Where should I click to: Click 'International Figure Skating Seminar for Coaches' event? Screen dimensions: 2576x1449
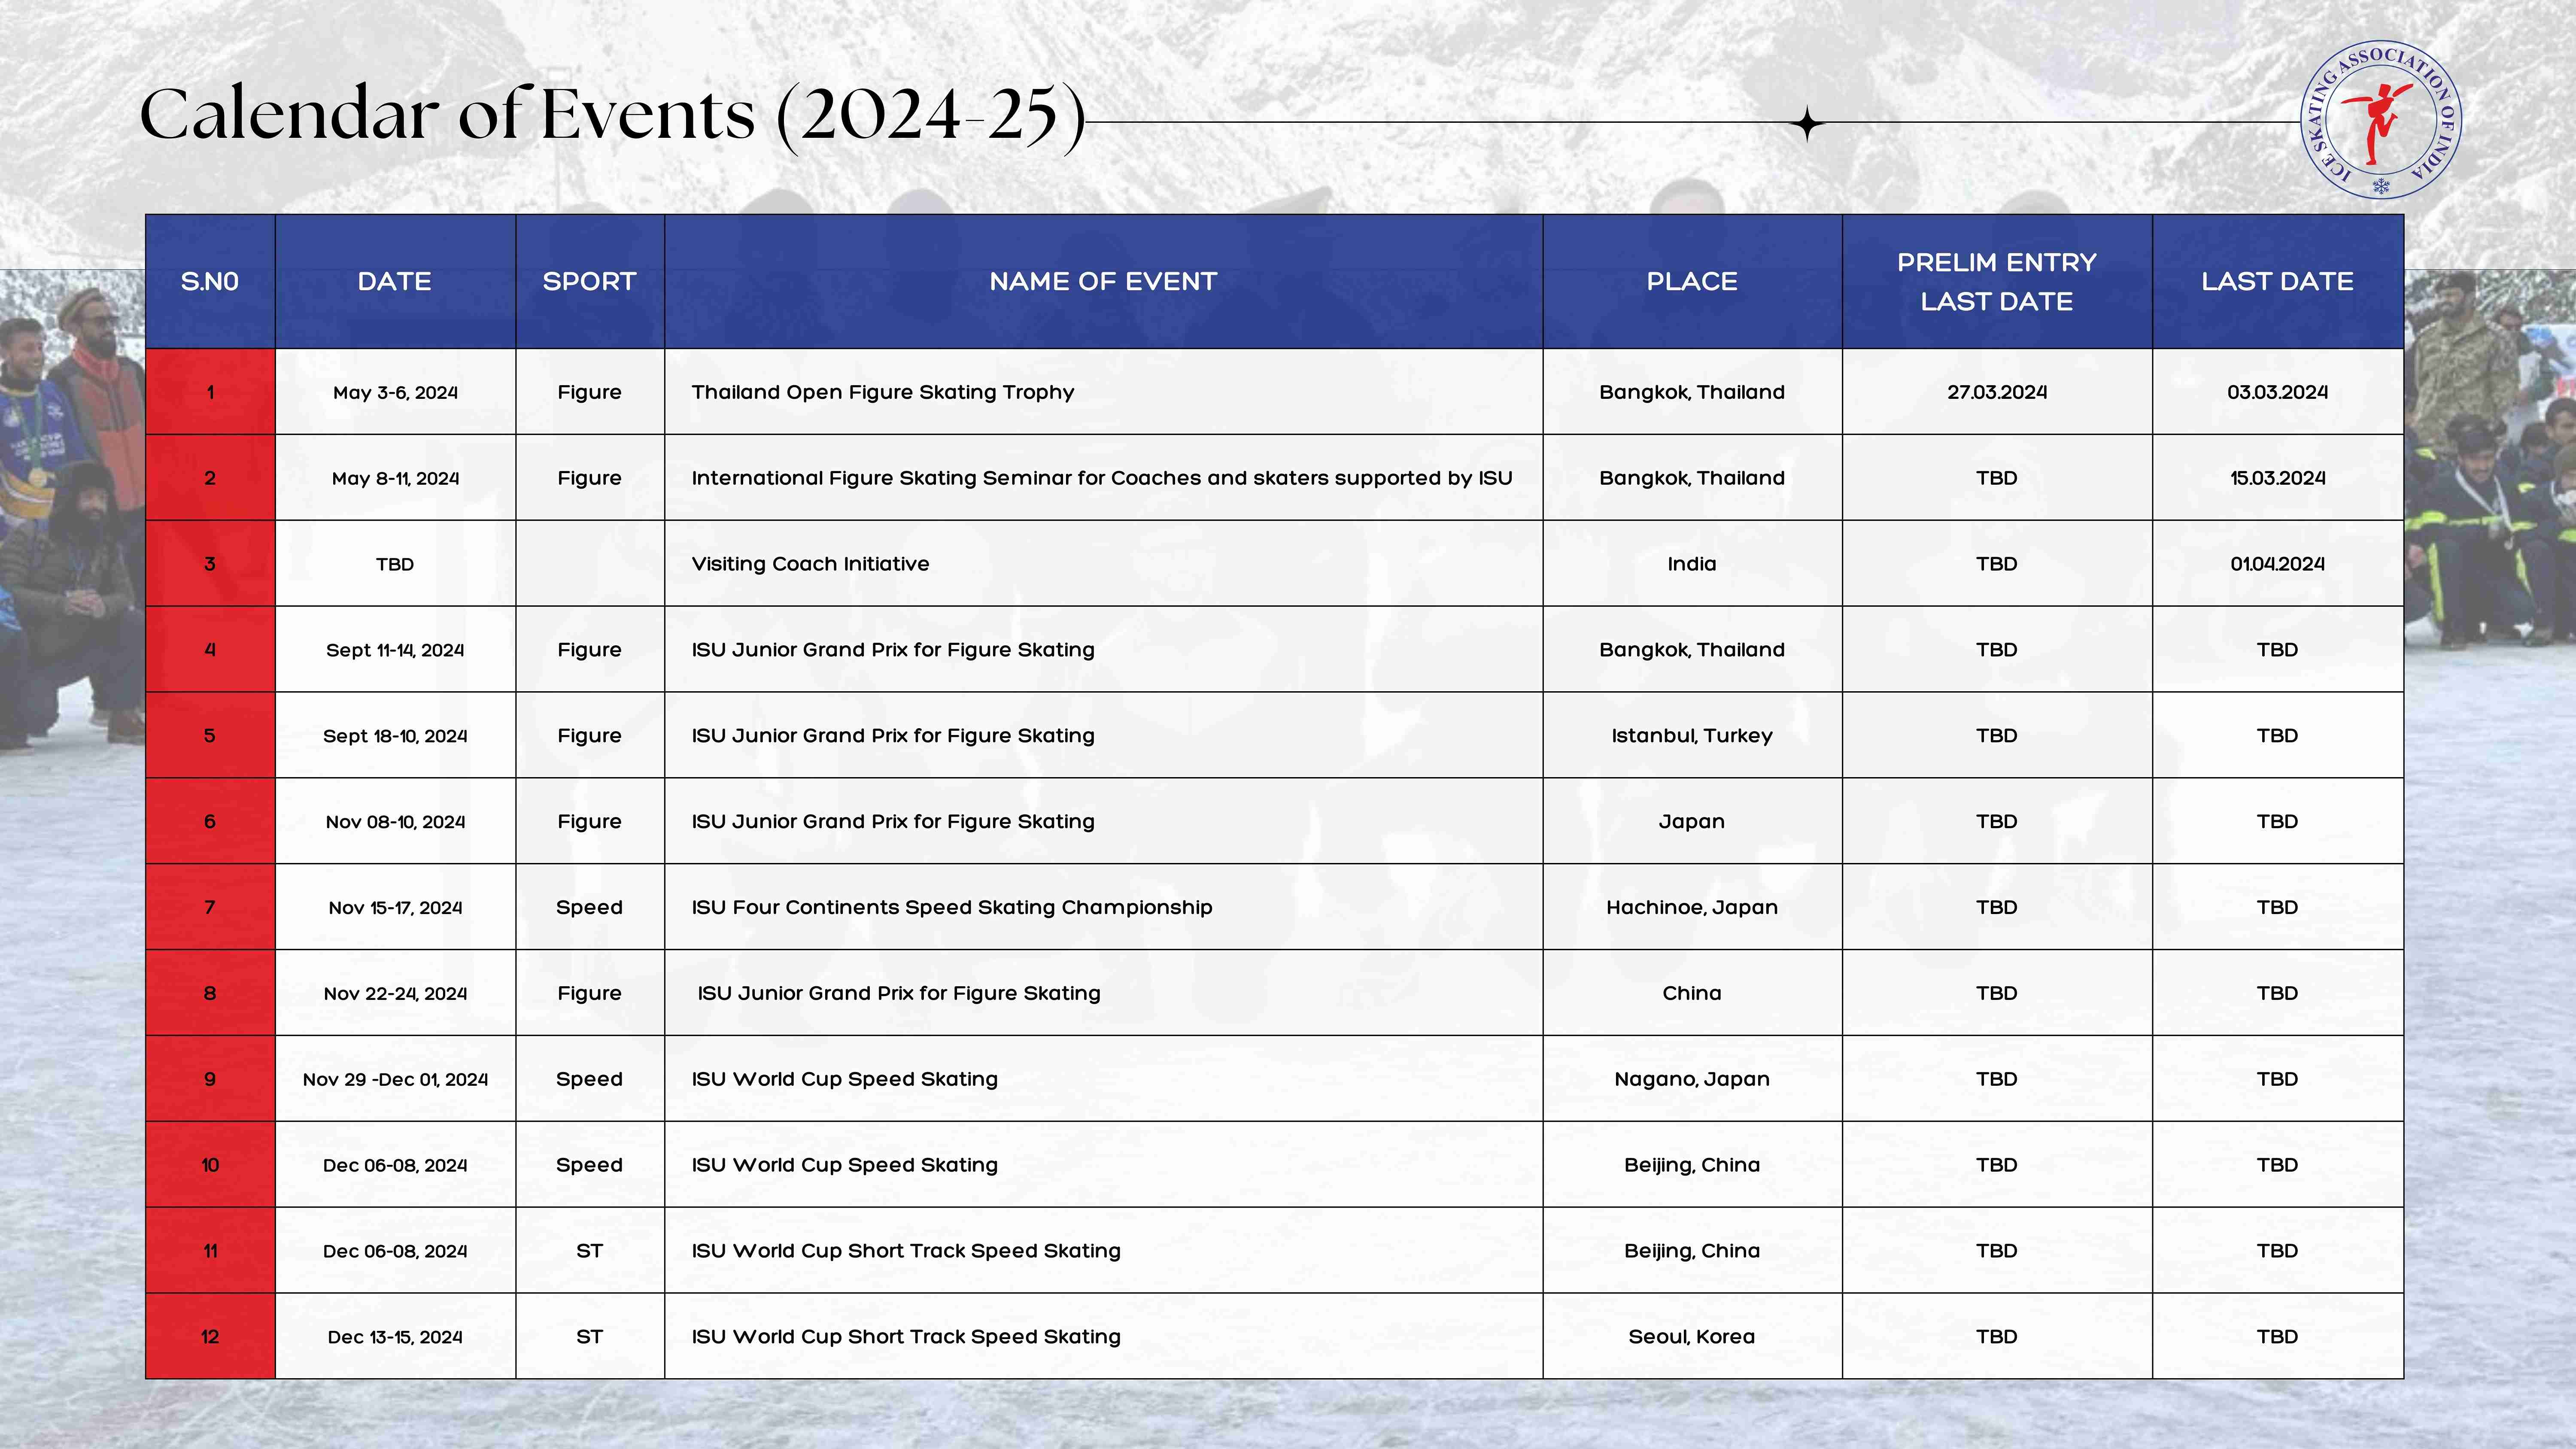click(x=1102, y=478)
